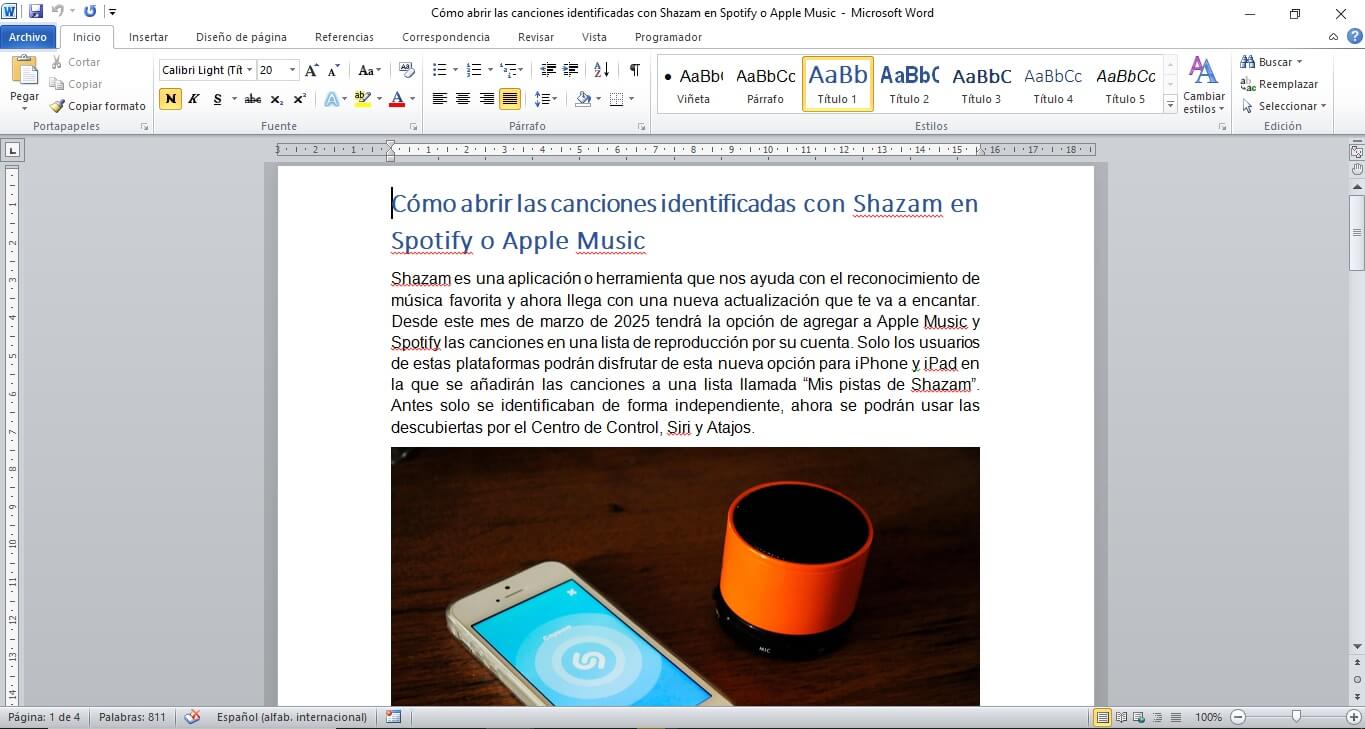
Task: Center the paragraph text
Action: (x=463, y=99)
